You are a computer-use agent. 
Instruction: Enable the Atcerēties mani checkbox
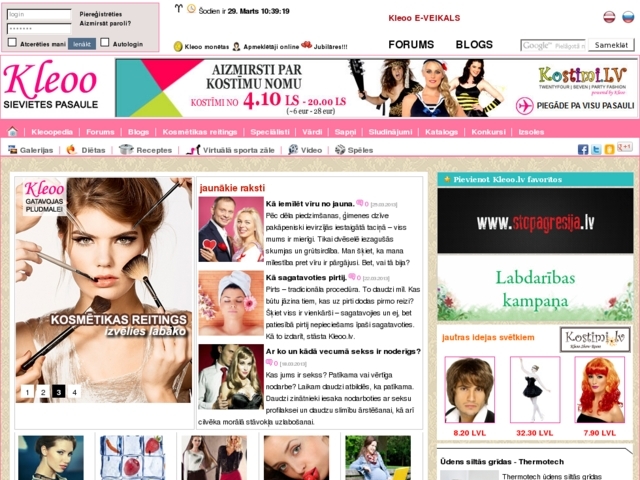12,42
